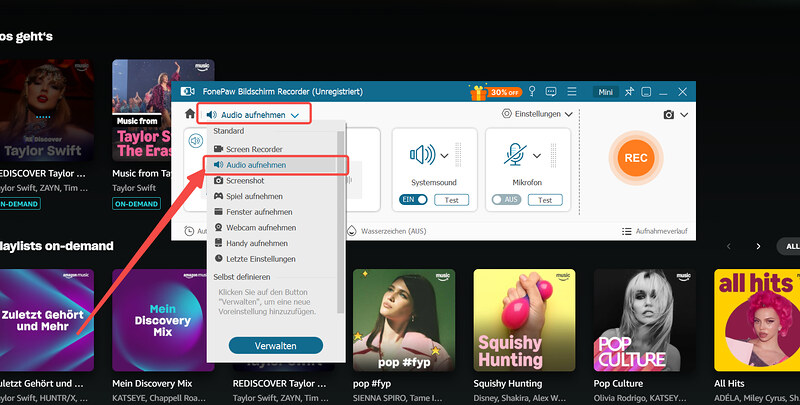Click the compact-view square icon beside the pin
This screenshot has width=800, height=405.
click(646, 92)
